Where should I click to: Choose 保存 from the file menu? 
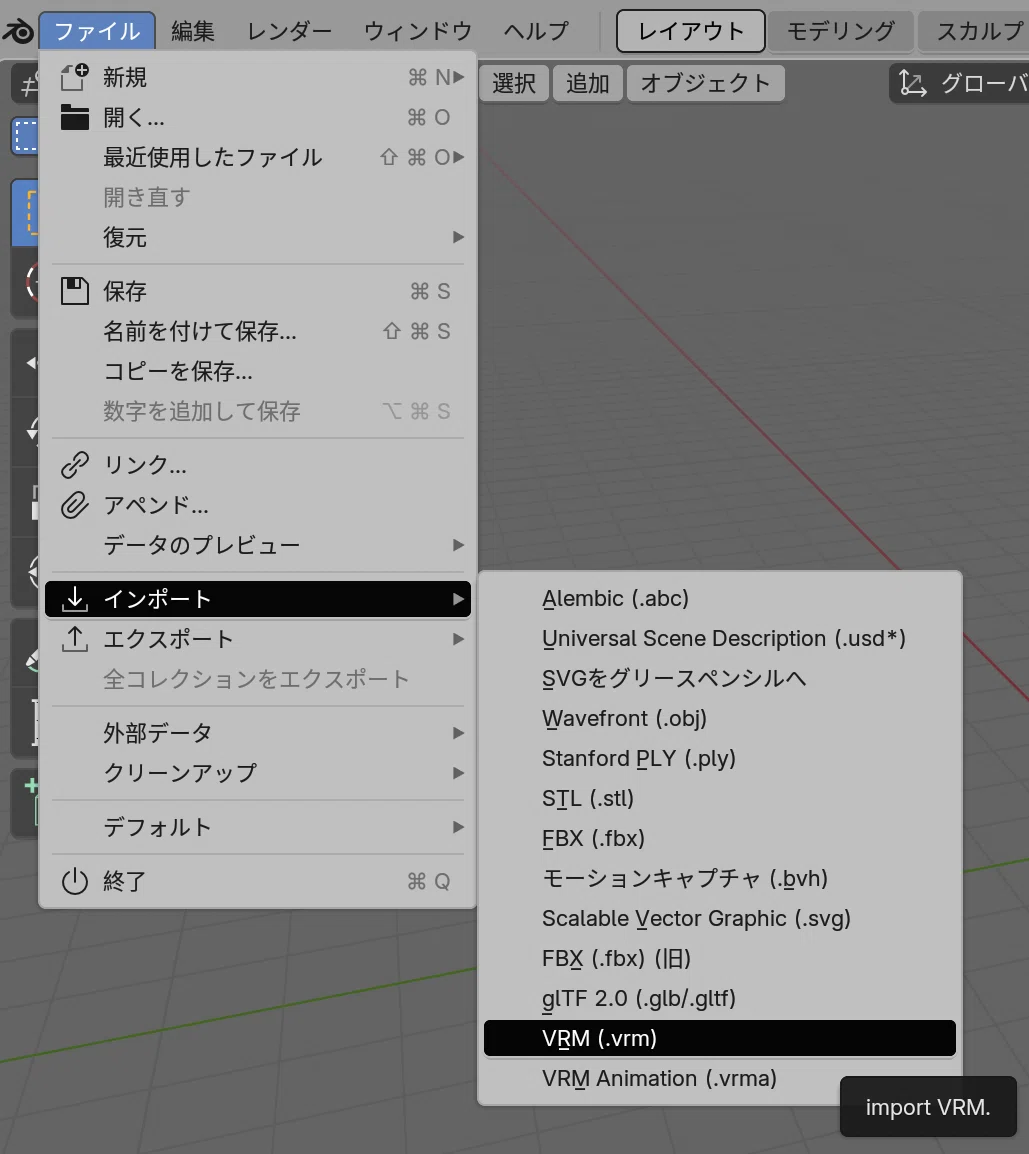tap(258, 291)
